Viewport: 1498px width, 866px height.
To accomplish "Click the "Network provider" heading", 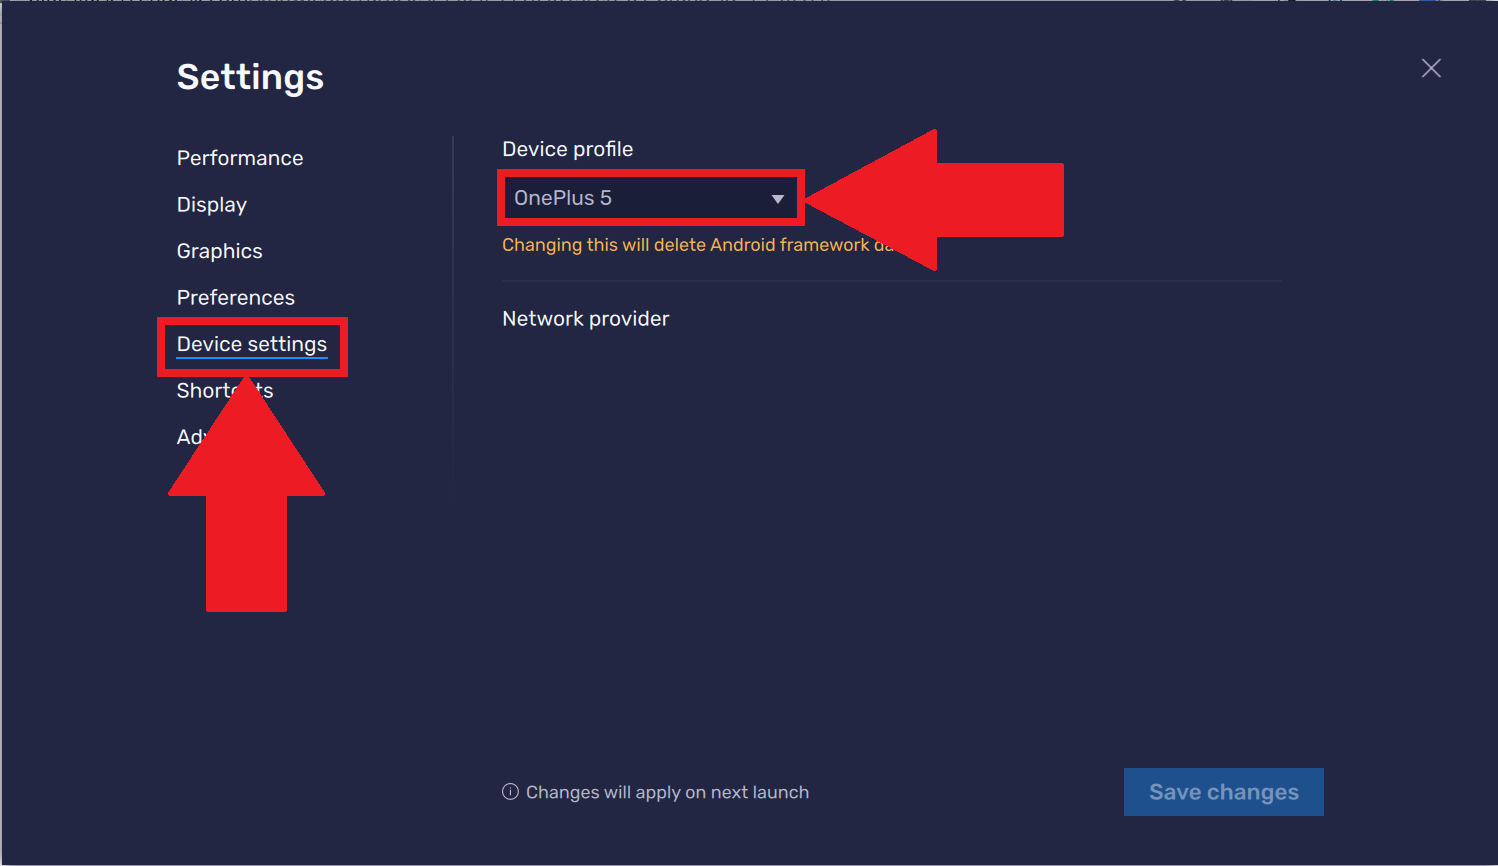I will (586, 319).
